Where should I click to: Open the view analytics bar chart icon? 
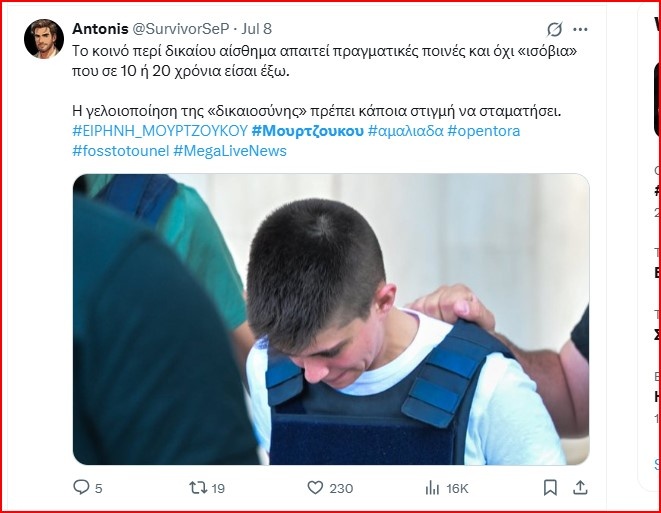click(432, 488)
